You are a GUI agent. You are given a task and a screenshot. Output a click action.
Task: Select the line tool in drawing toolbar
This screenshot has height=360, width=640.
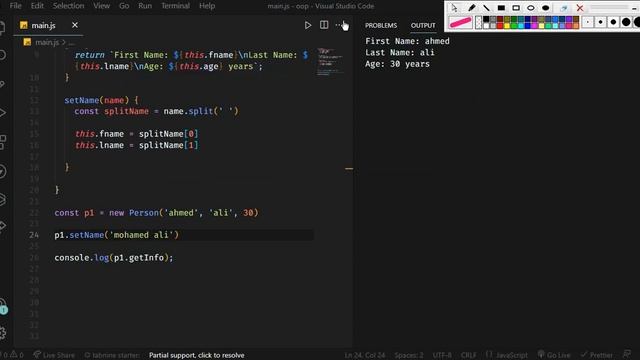pyautogui.click(x=486, y=8)
